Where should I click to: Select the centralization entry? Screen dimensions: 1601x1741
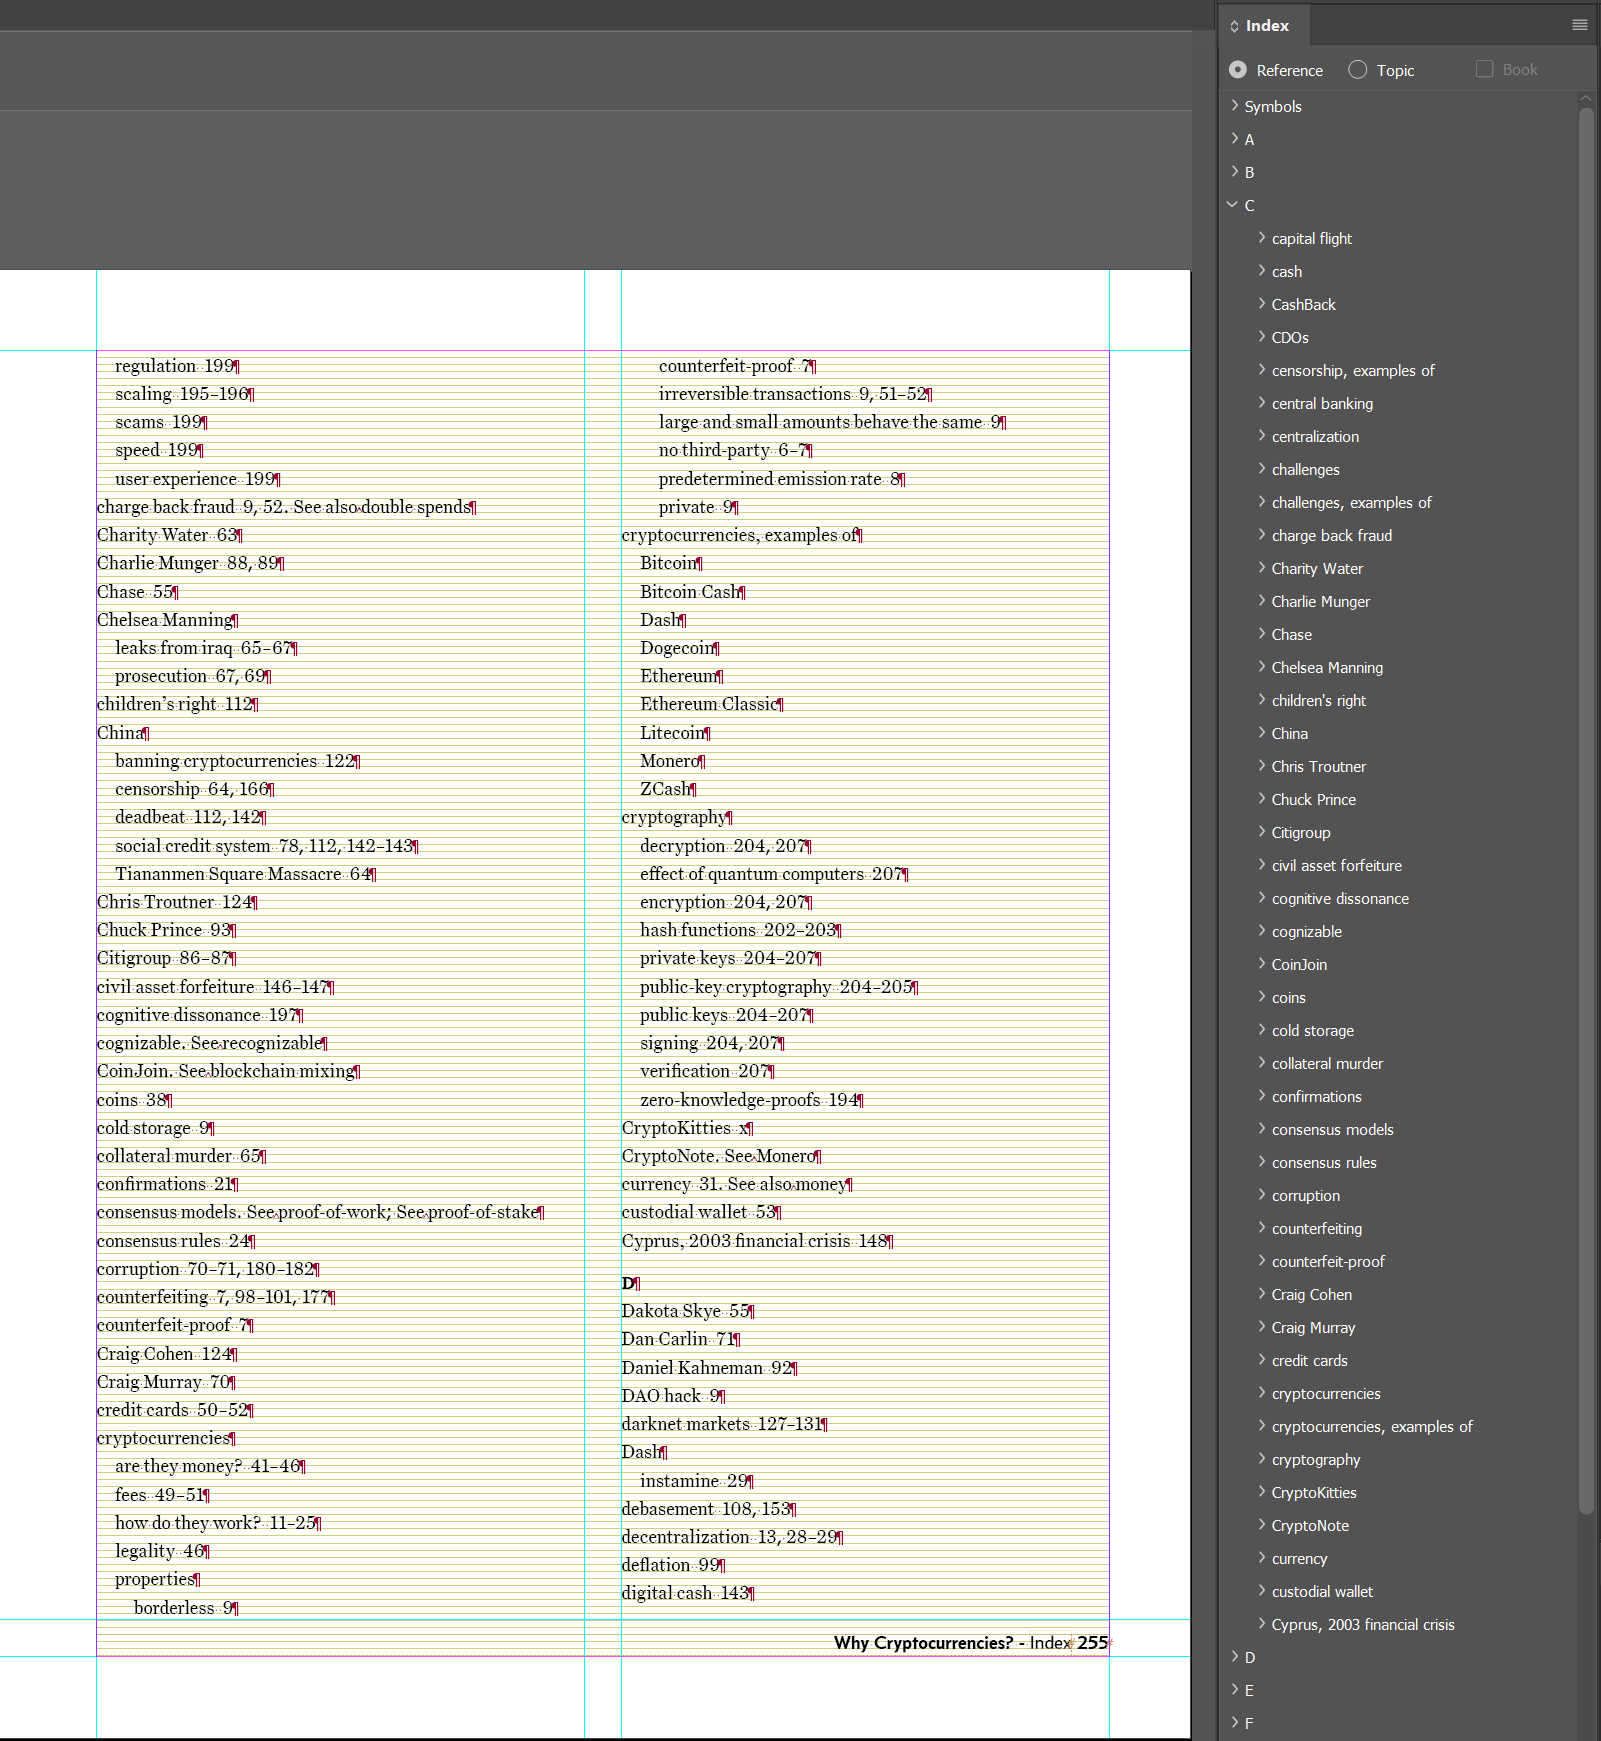[x=1315, y=437]
